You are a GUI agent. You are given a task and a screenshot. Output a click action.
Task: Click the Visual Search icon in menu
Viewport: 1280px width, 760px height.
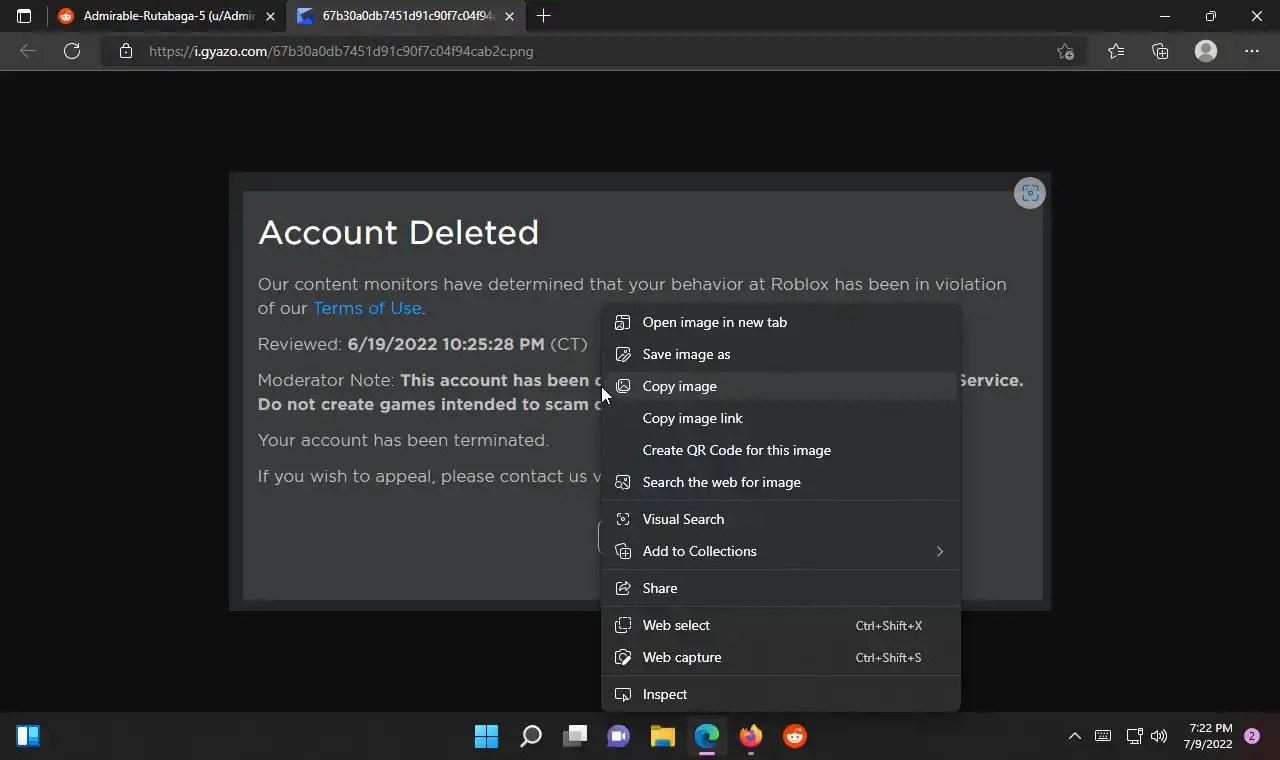623,519
